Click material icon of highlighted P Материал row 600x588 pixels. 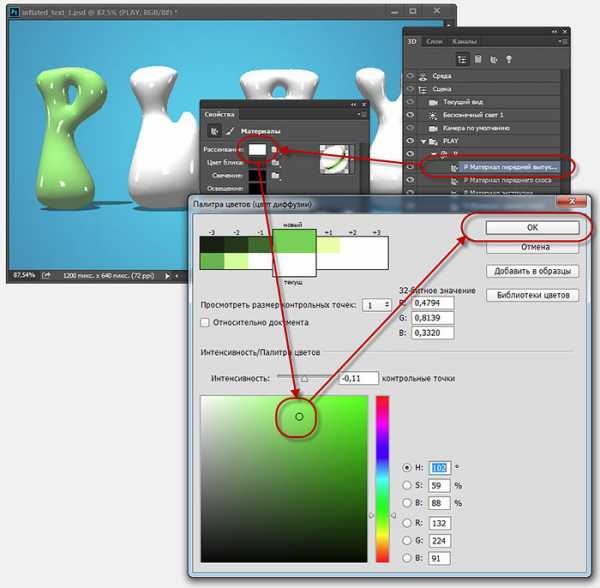tap(454, 168)
